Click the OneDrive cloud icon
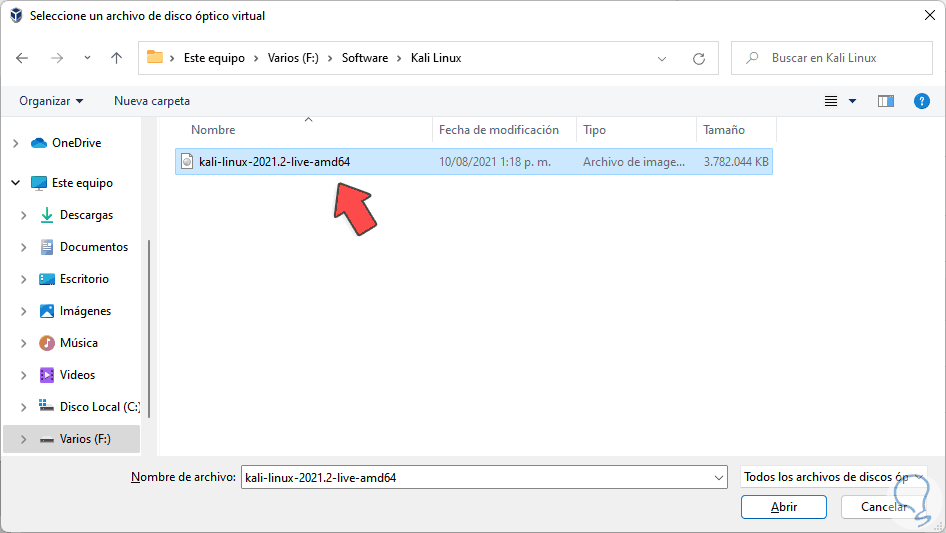The height and width of the screenshot is (533, 946). coord(39,143)
